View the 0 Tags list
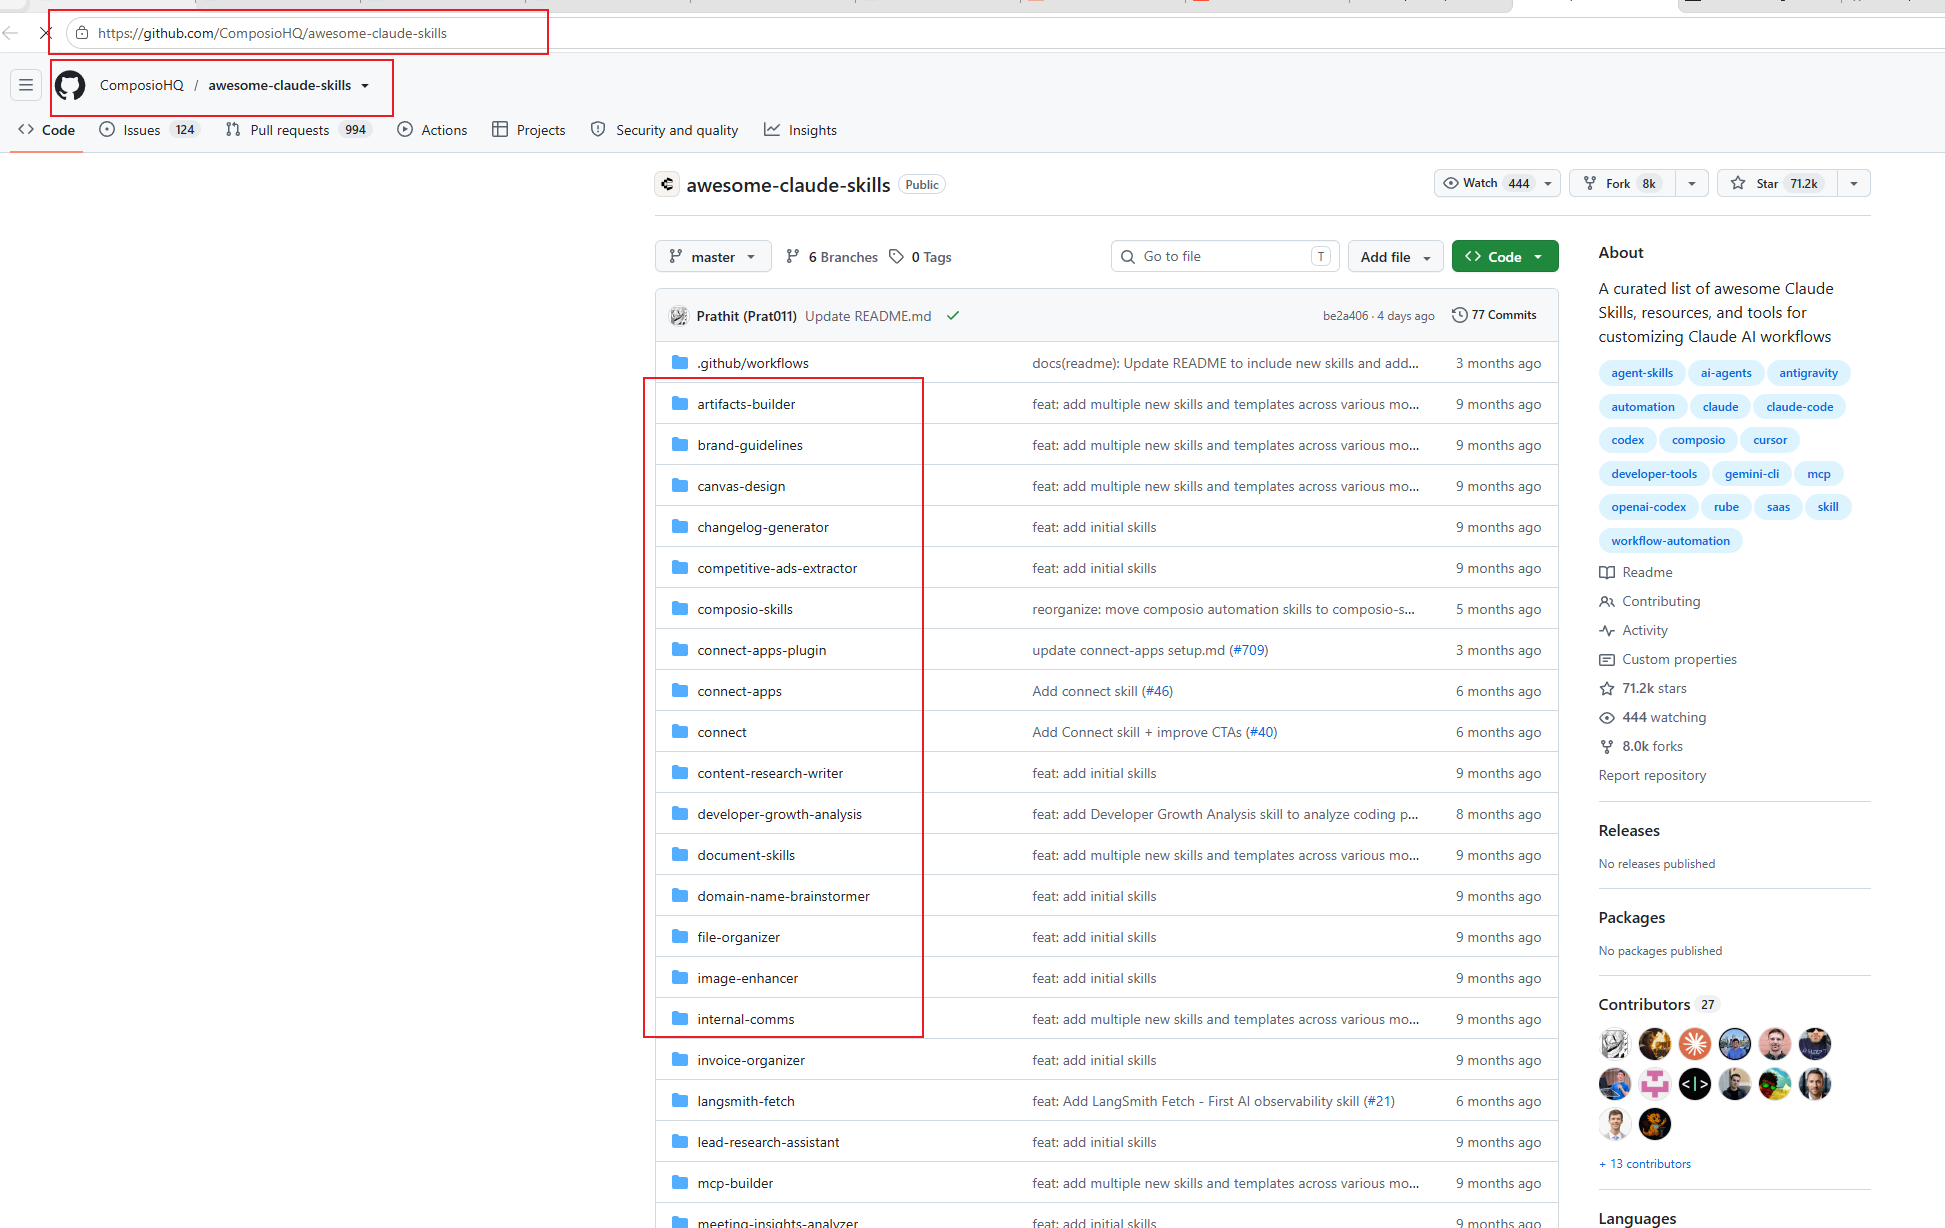The image size is (1945, 1228). [921, 257]
